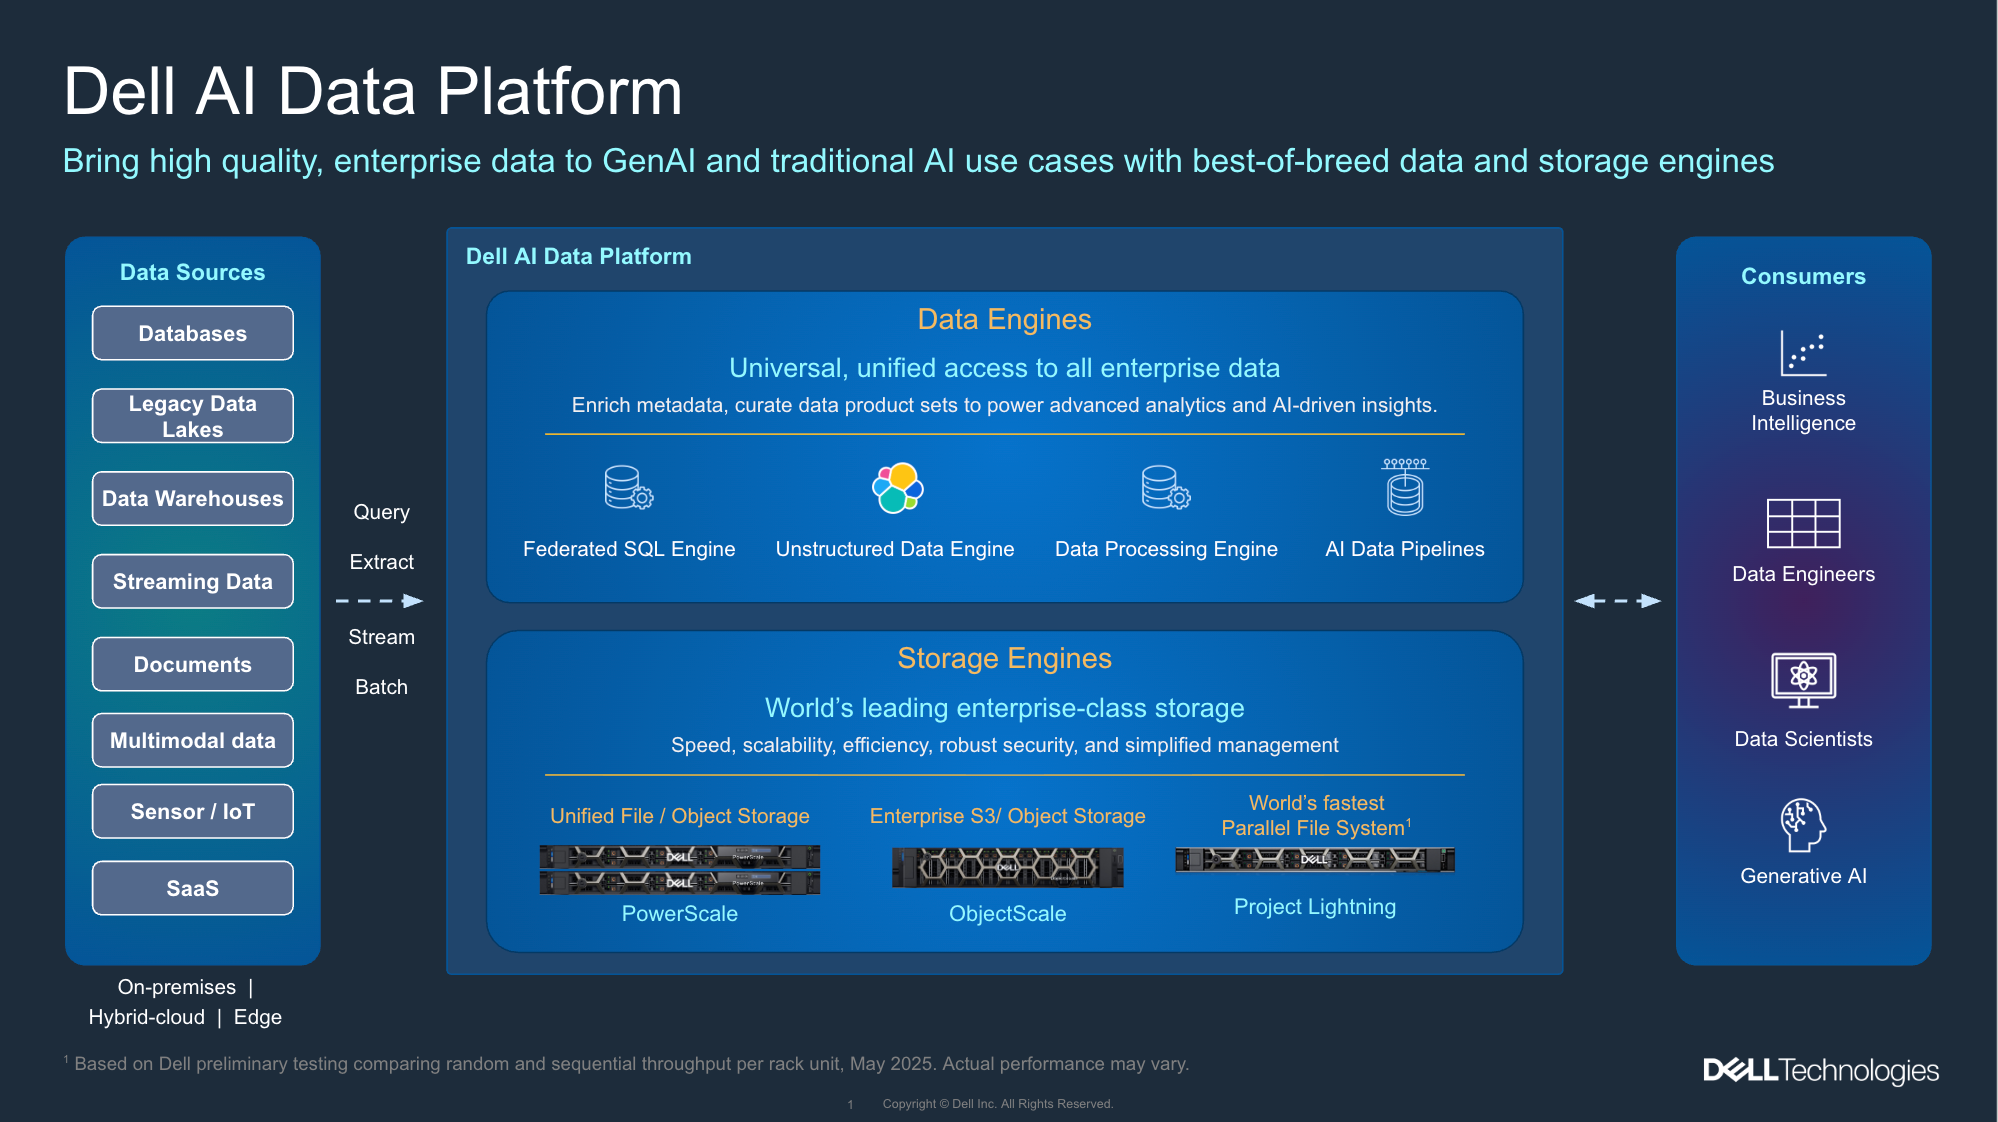Click the main 'Dell AI Data Platform' slide title
This screenshot has width=1998, height=1122.
coord(373,92)
